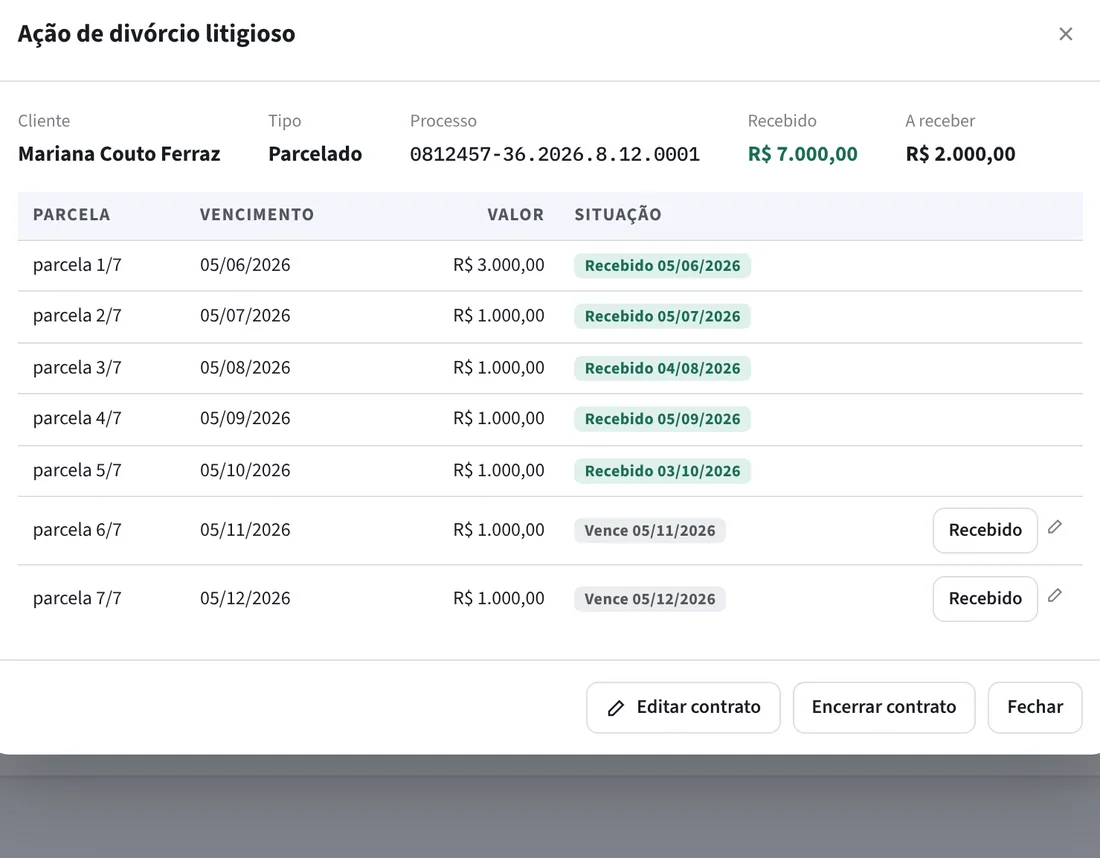Click the PARCELA column header
This screenshot has height=858, width=1100.
click(x=72, y=215)
